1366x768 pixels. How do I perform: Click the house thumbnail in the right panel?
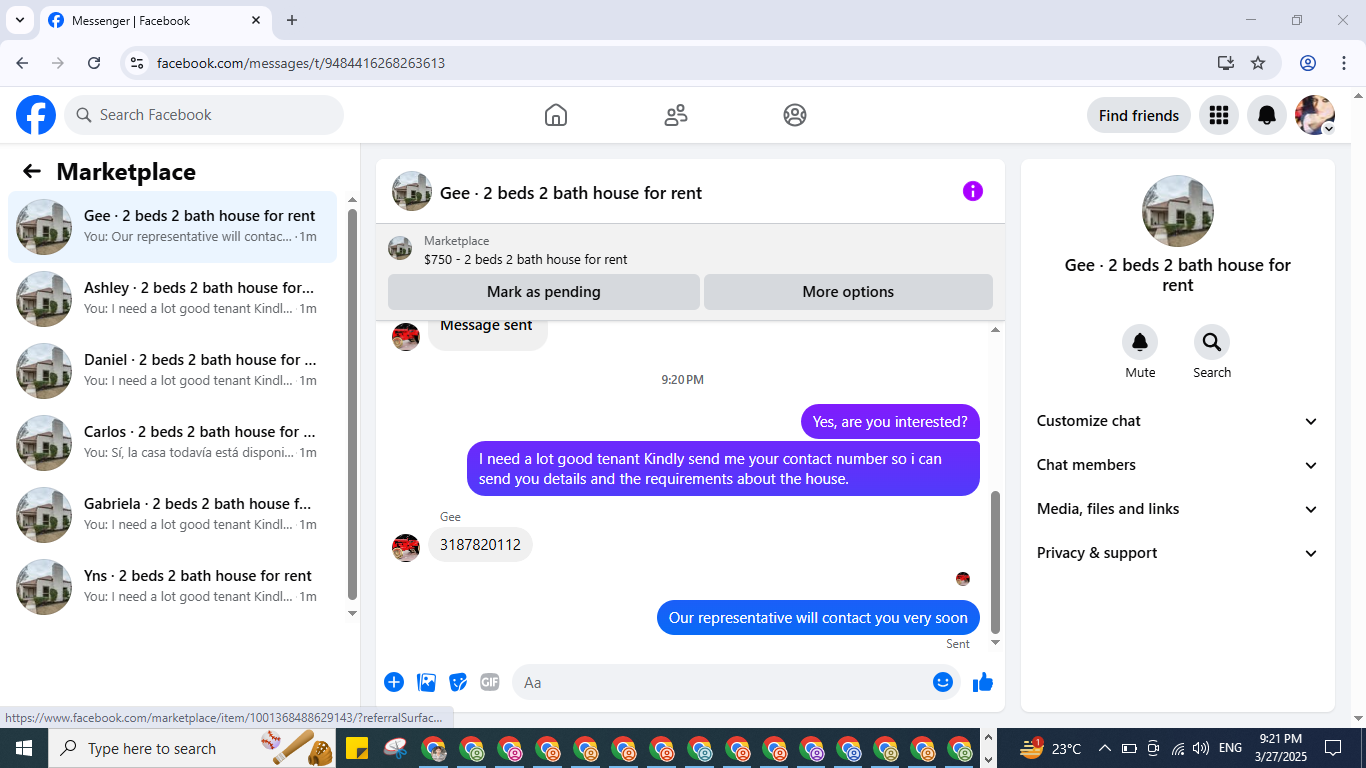click(x=1178, y=211)
